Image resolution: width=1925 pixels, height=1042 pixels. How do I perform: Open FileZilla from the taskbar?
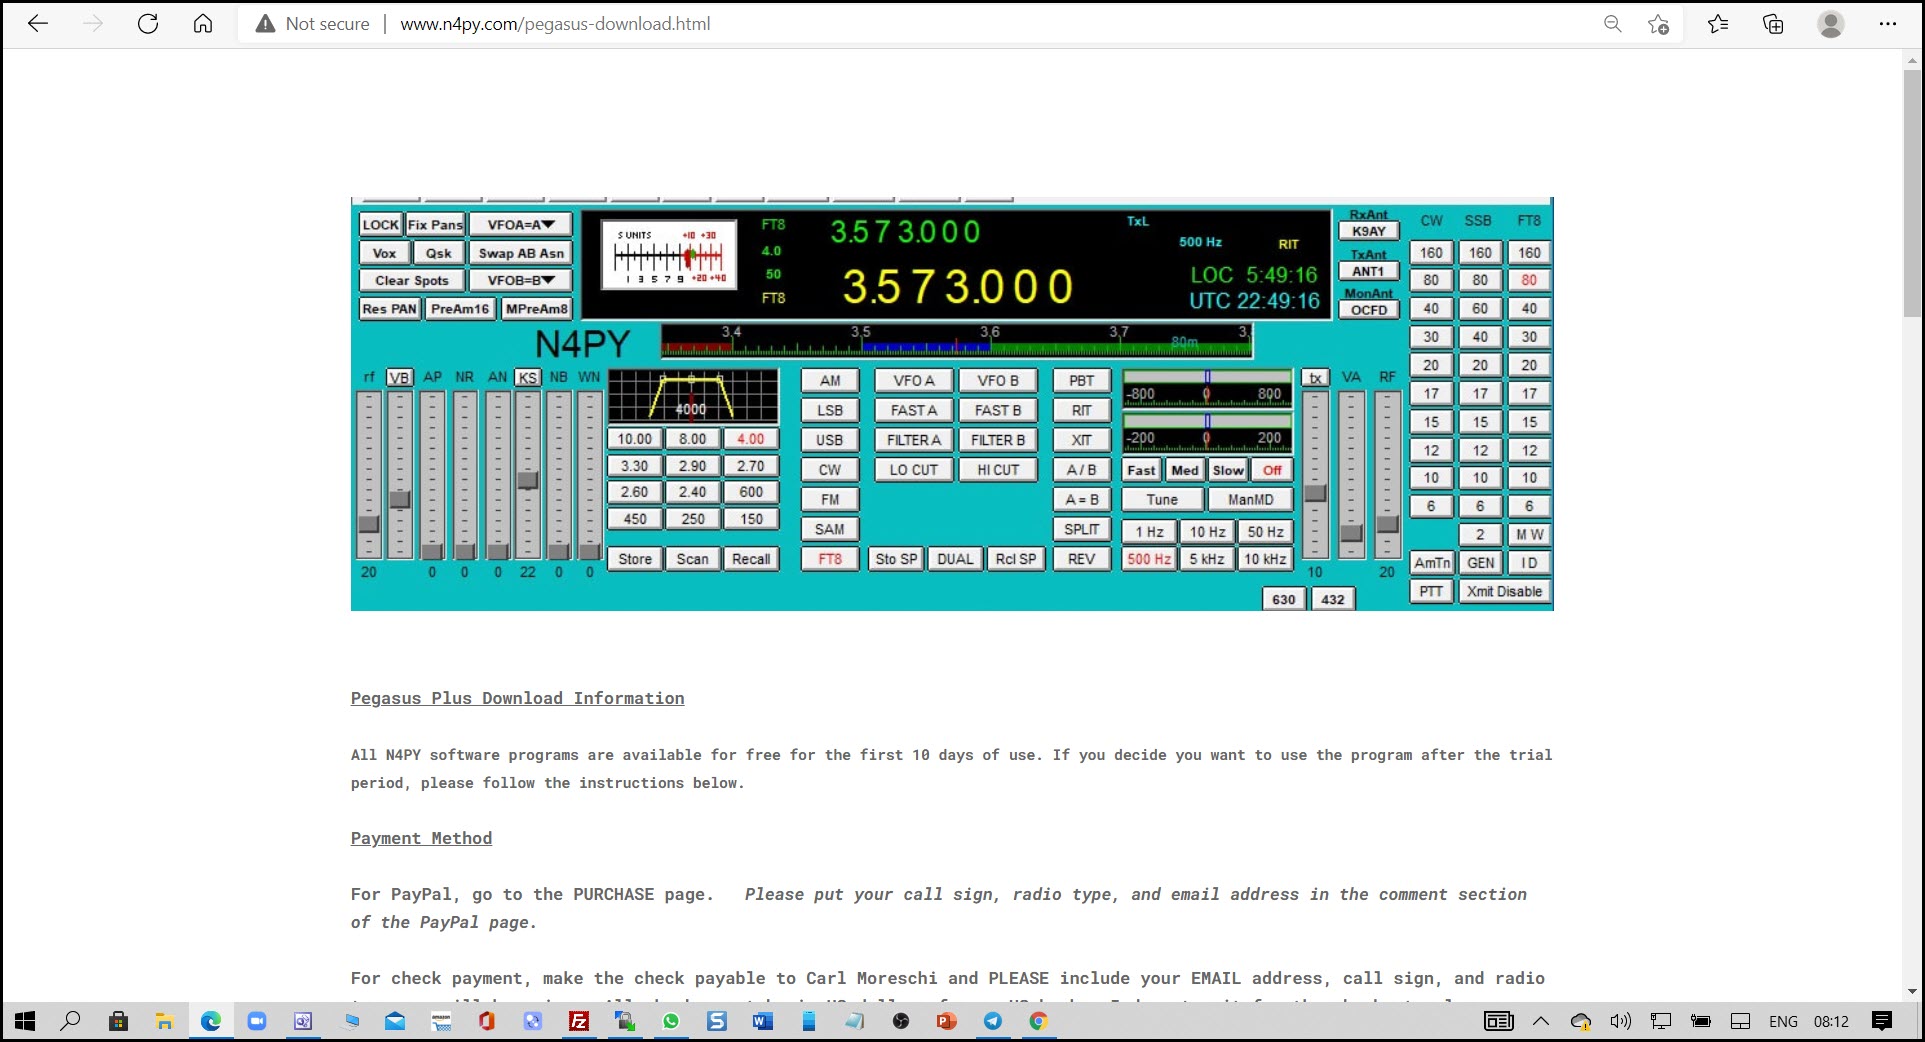579,1021
